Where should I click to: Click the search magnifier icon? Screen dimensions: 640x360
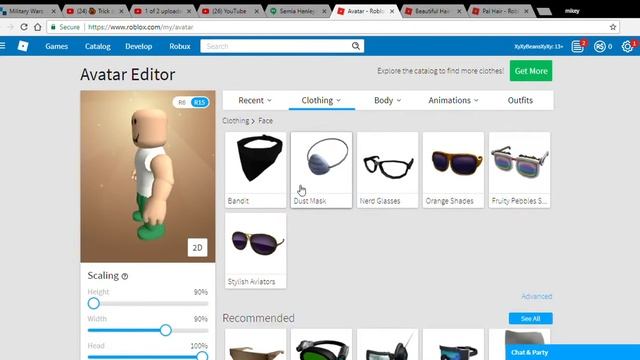[356, 46]
